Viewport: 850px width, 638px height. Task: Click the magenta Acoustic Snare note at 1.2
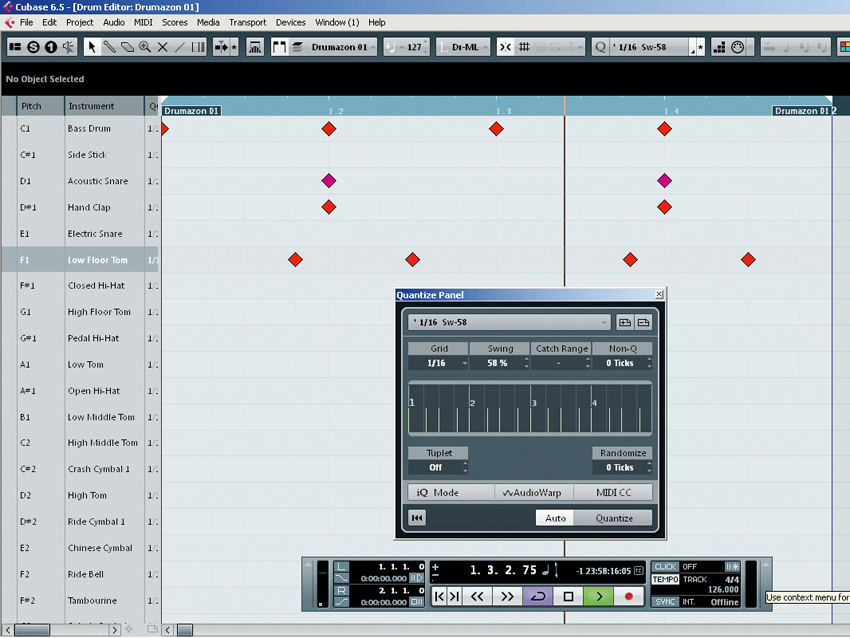(x=329, y=181)
